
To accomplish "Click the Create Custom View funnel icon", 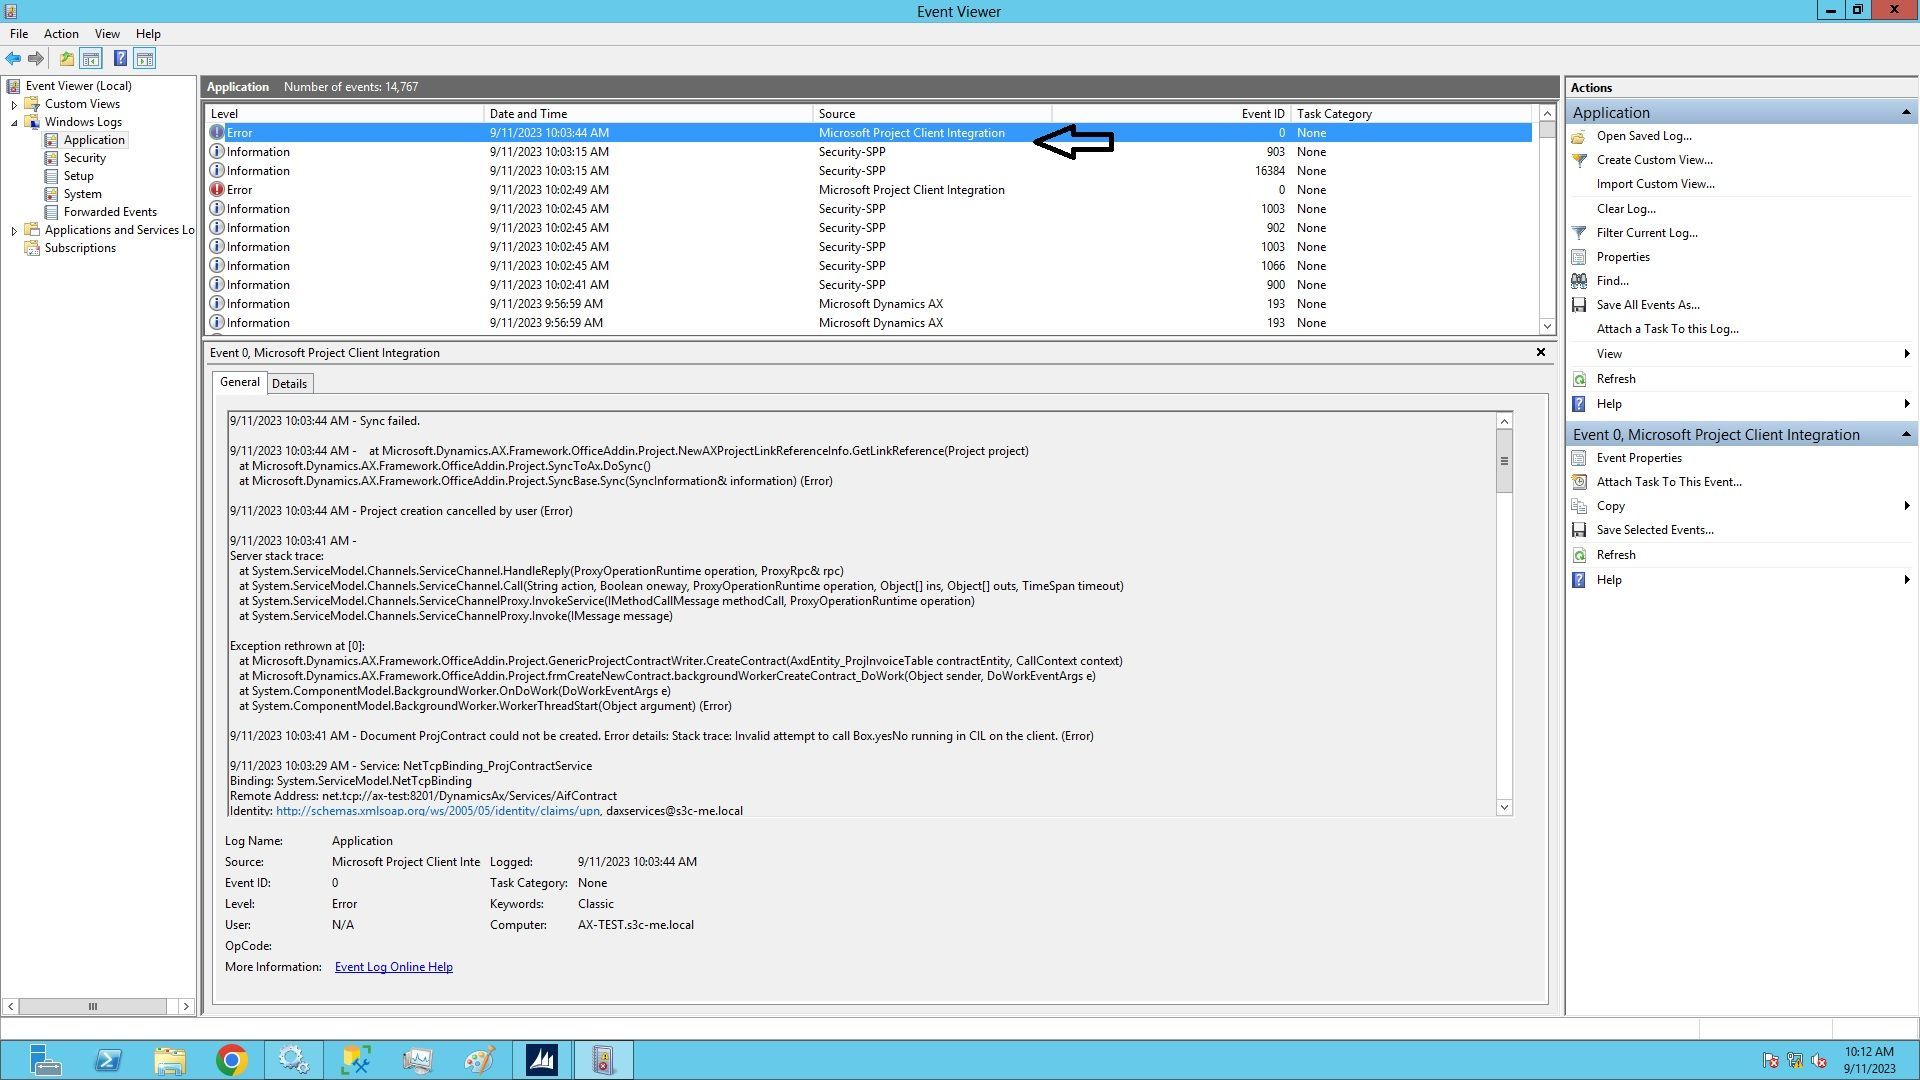I will point(1578,160).
